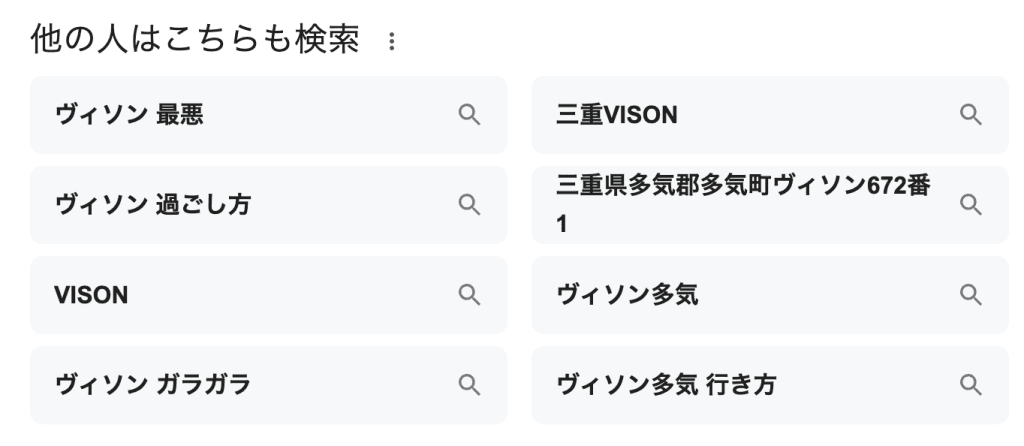
Task: Click the search icon next to ヴィソン多気 行き方
Action: (x=970, y=385)
